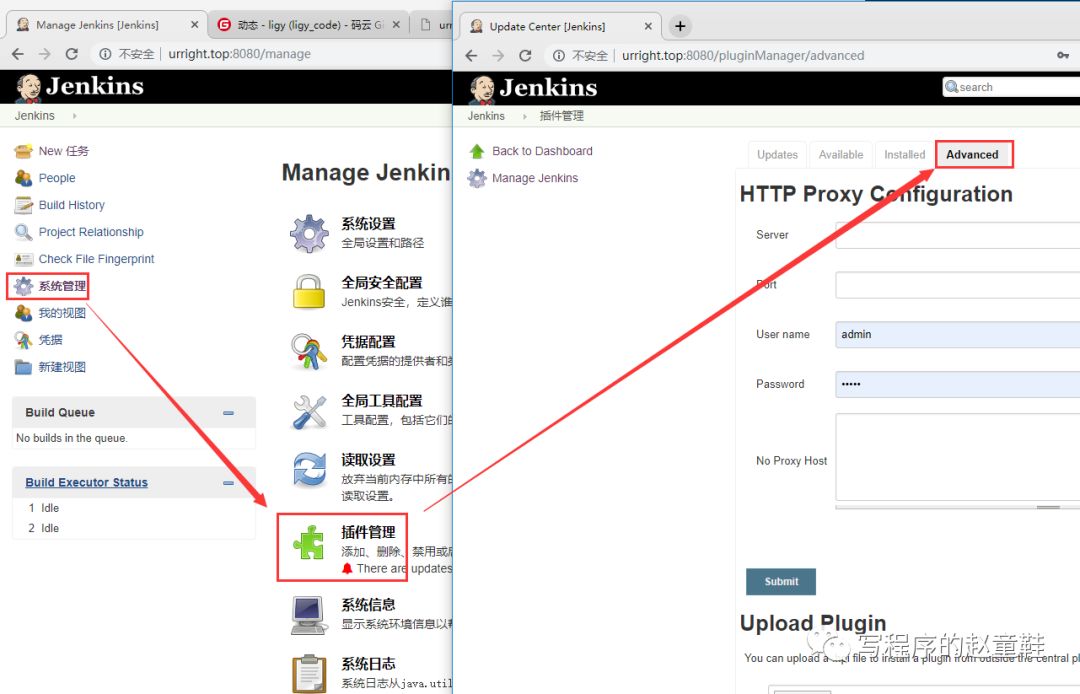
Task: Click the saved password key icon in address bar
Action: (x=1063, y=55)
